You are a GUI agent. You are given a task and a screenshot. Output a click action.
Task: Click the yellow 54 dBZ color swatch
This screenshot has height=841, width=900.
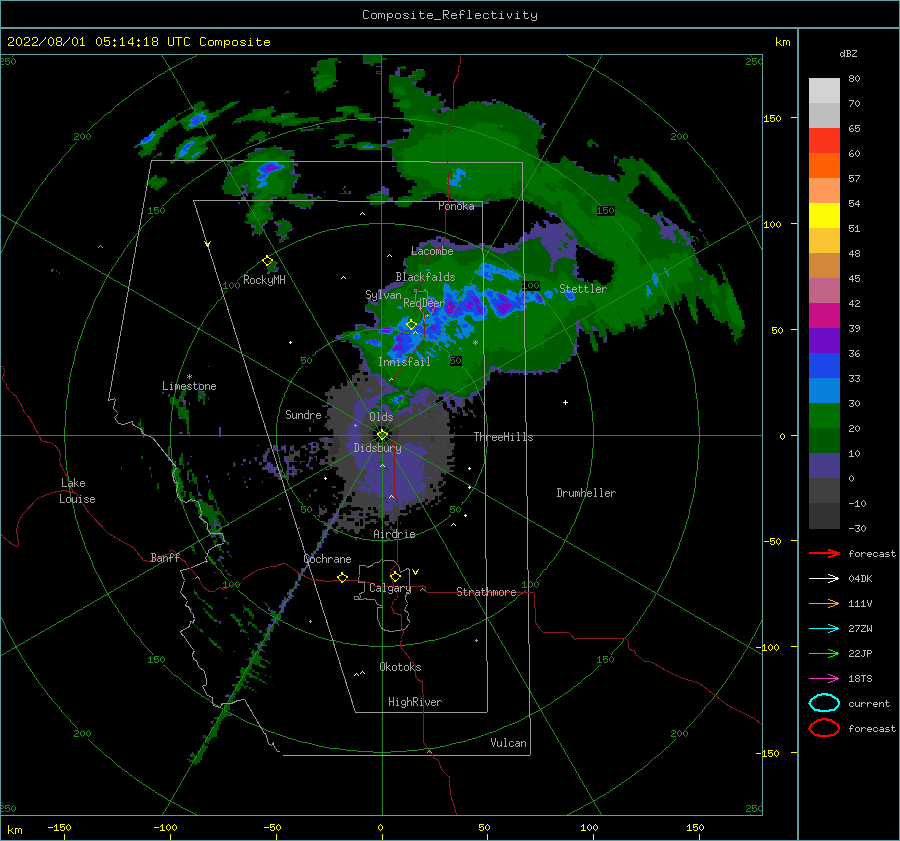824,215
